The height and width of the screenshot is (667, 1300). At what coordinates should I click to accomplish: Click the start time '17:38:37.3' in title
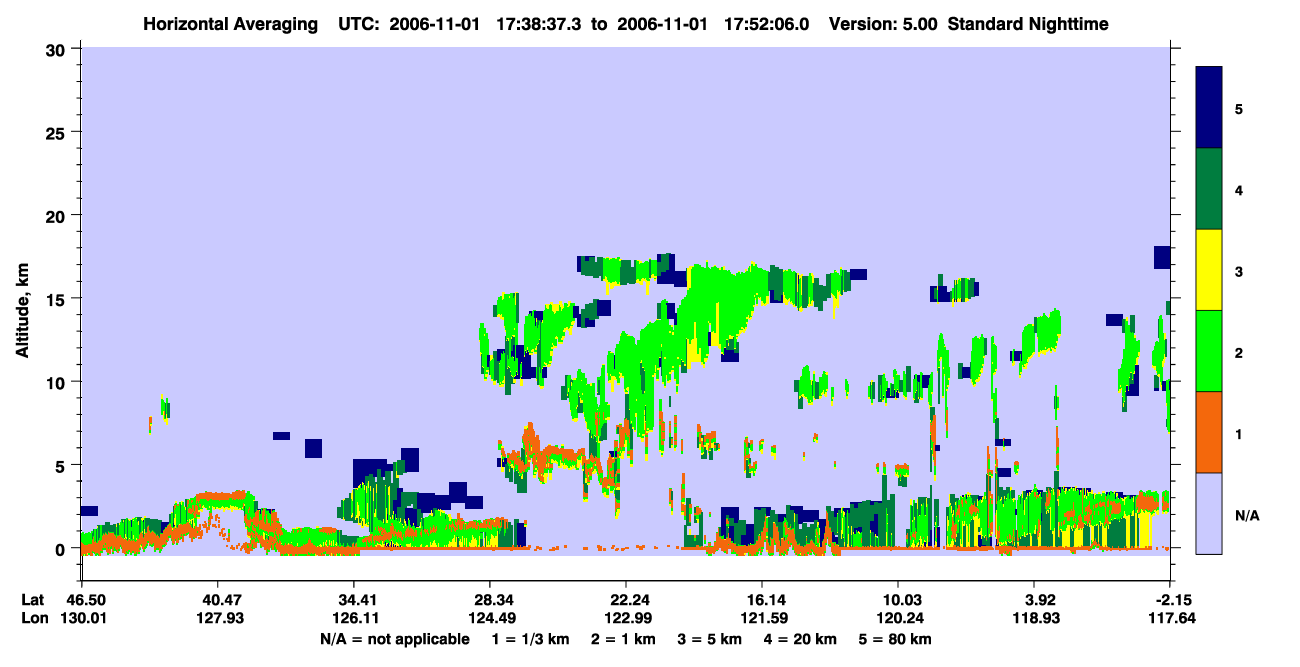pyautogui.click(x=537, y=23)
